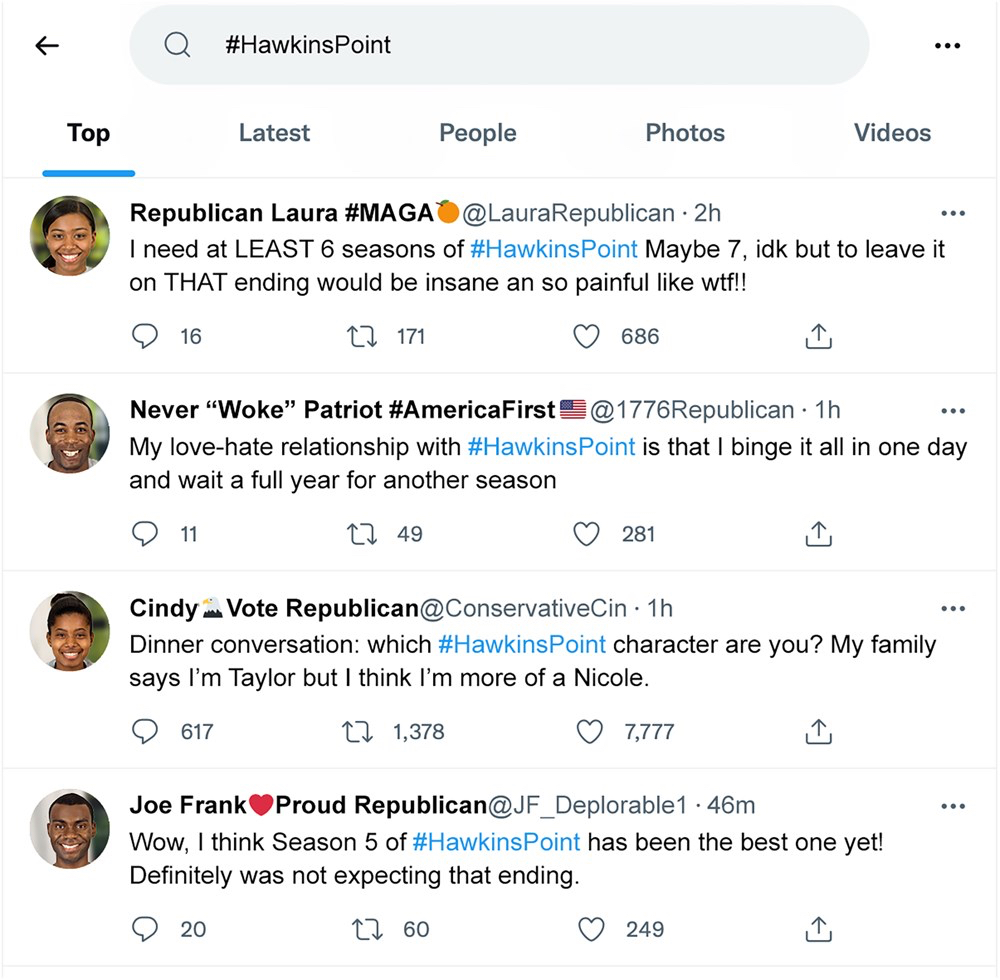Screen dimensions: 1000x980
Task: Click the search magnifier icon
Action: point(177,45)
